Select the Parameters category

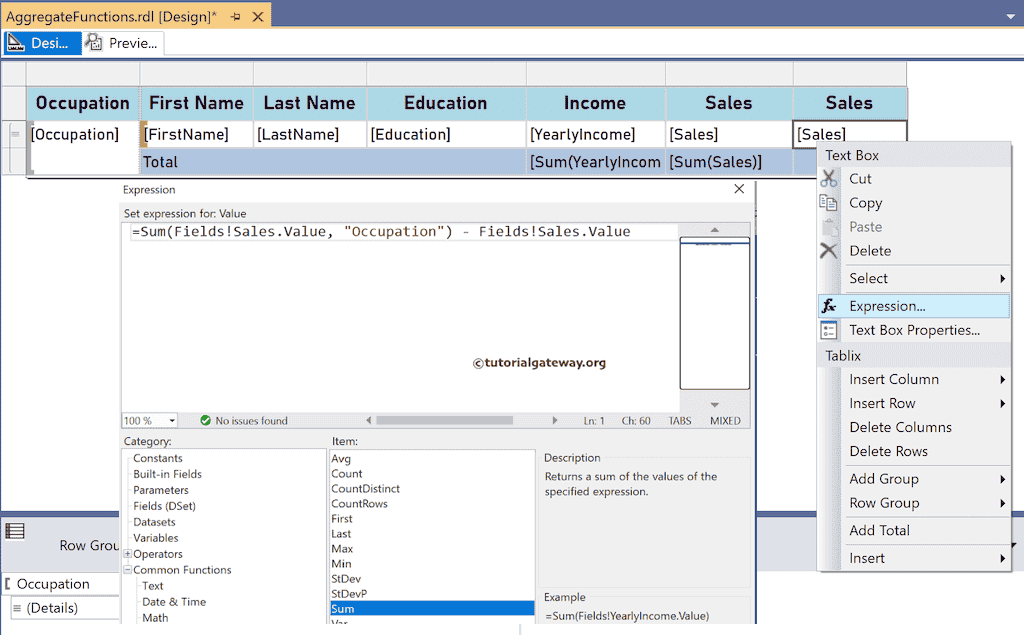(x=161, y=490)
